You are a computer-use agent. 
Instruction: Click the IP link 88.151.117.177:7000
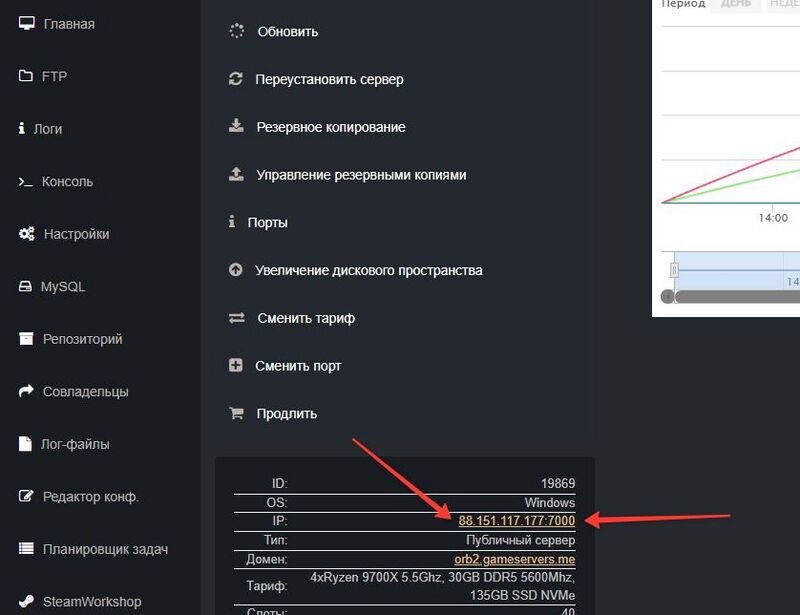[517, 521]
